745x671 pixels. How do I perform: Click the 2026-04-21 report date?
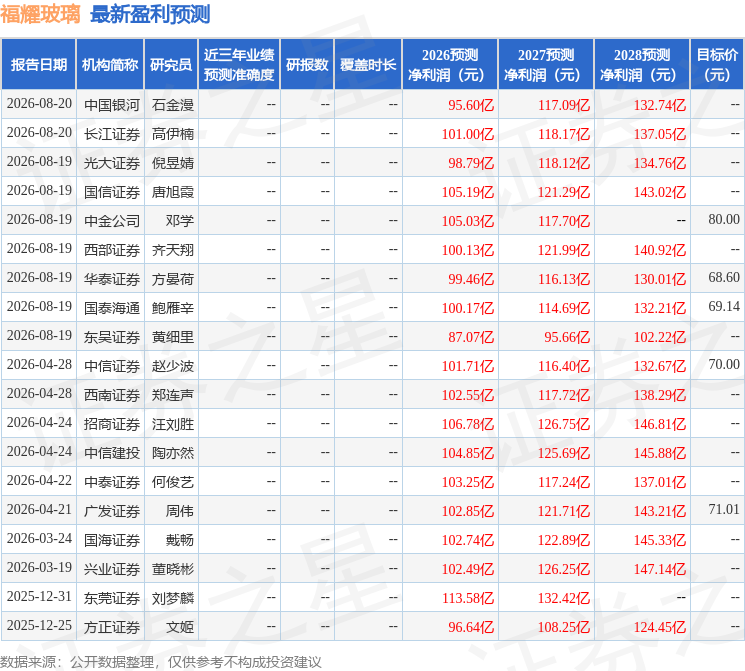[x=39, y=509]
